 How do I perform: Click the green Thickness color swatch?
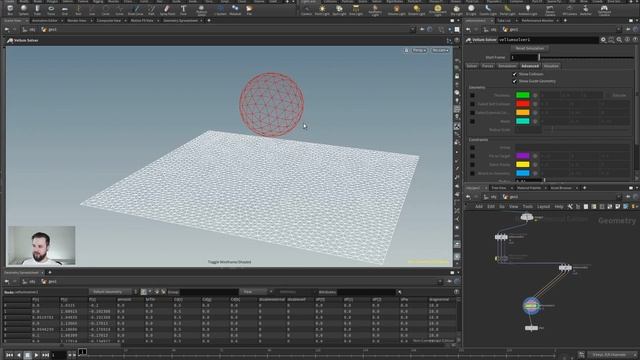[x=522, y=96]
